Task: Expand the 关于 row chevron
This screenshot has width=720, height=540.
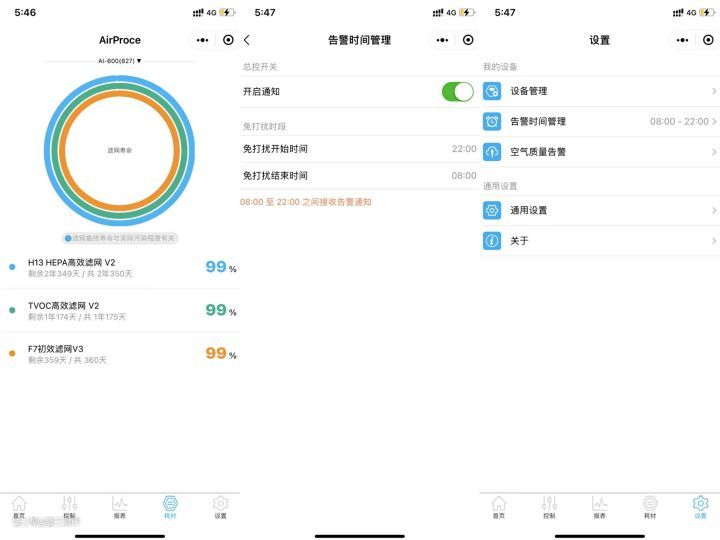Action: pyautogui.click(x=713, y=241)
